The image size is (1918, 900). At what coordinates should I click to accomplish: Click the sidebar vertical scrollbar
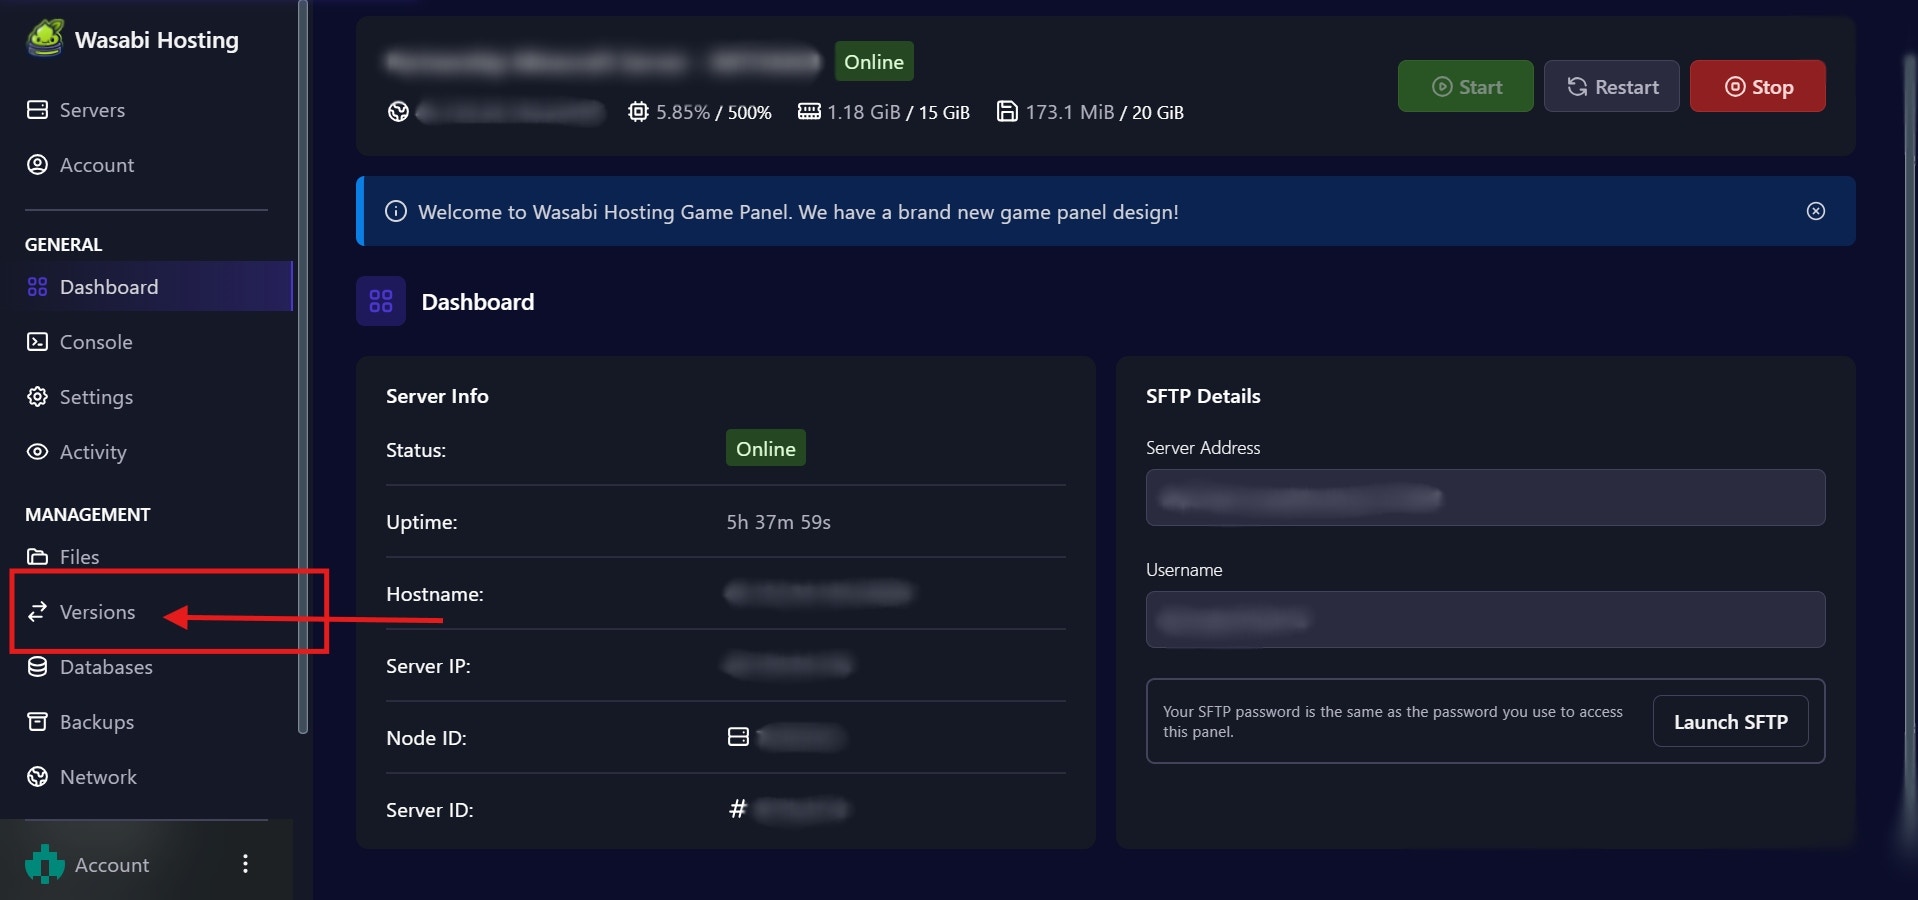tap(303, 366)
